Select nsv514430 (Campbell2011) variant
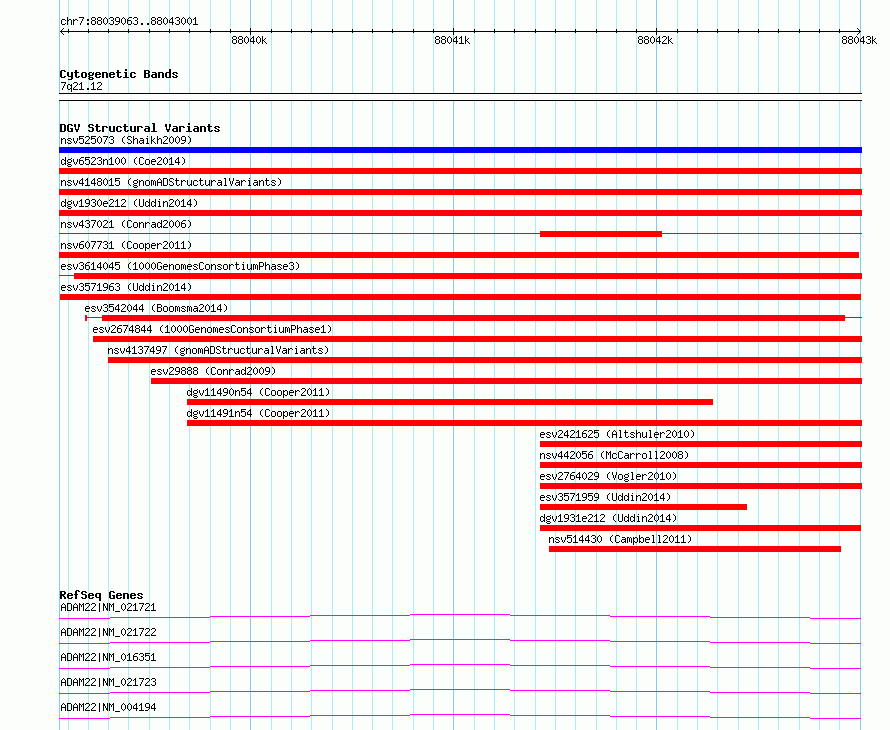This screenshot has width=890, height=730. pyautogui.click(x=620, y=539)
